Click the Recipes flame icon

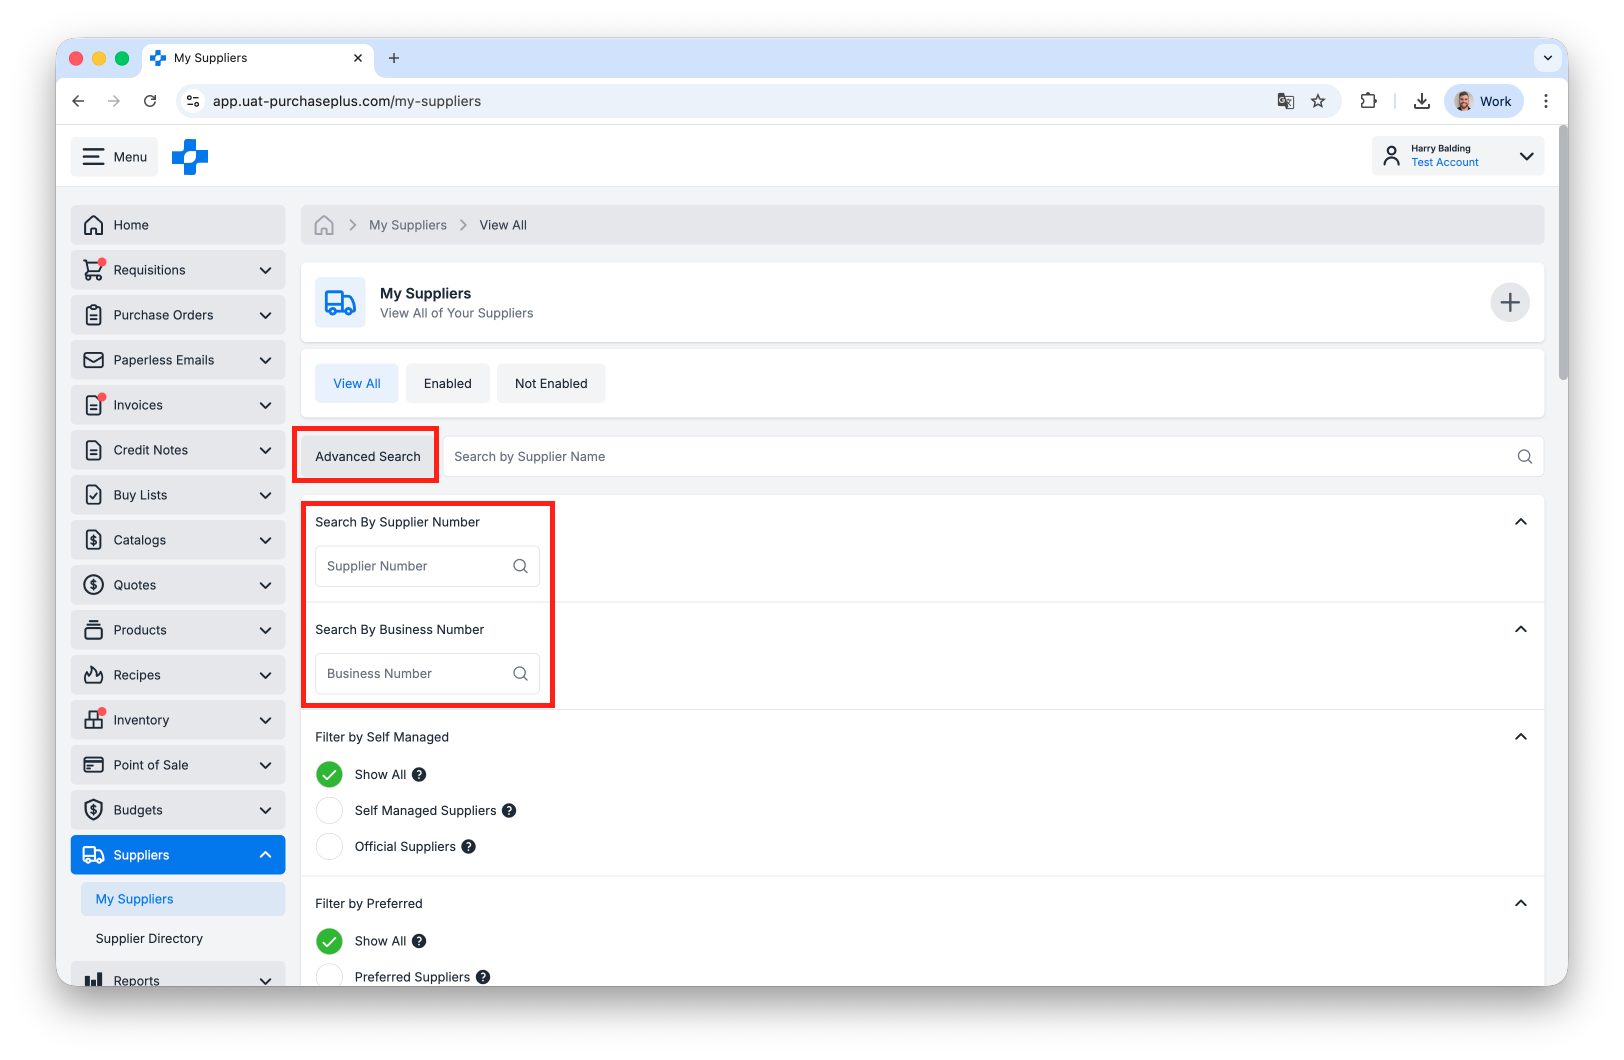pos(94,675)
